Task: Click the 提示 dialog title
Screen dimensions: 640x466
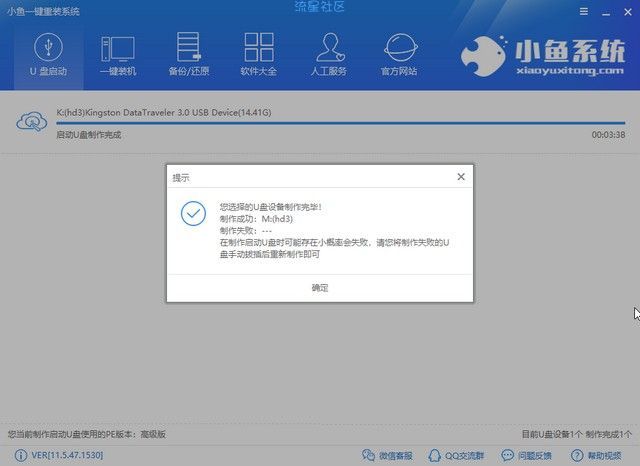Action: (x=181, y=178)
